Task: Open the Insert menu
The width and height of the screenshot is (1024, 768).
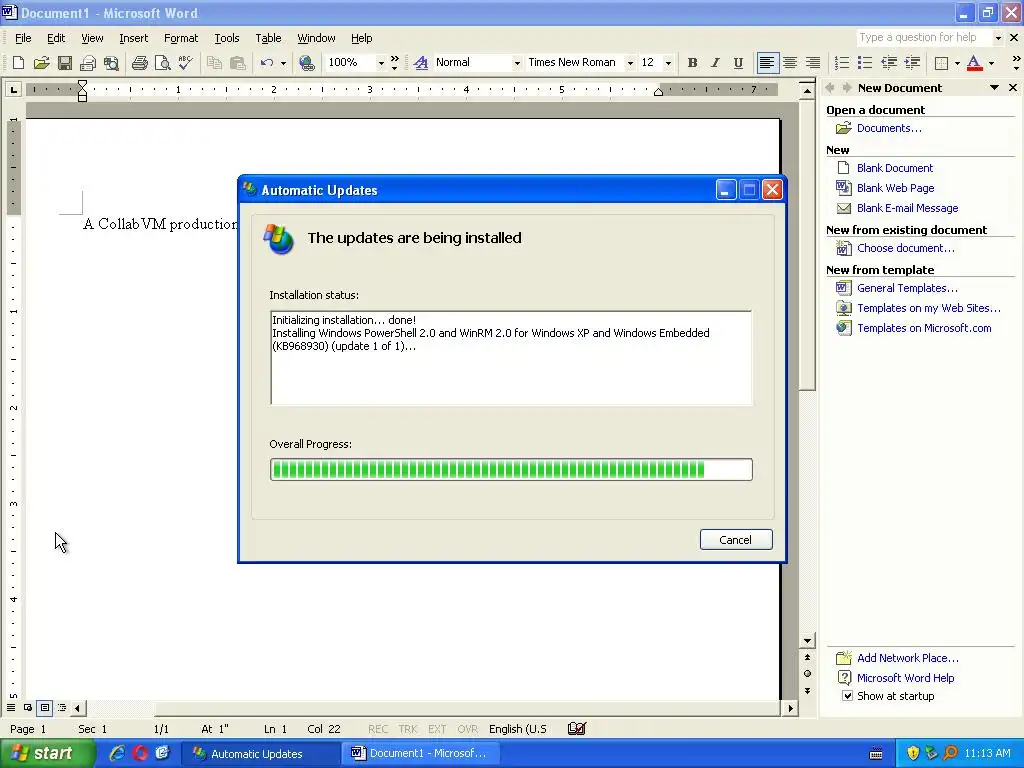Action: [x=133, y=38]
